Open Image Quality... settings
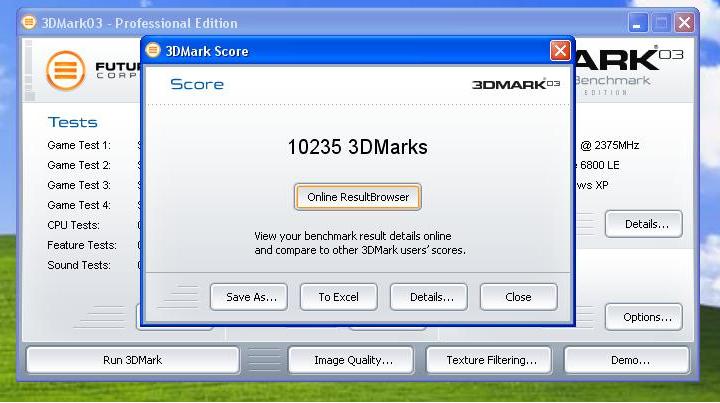 tap(351, 360)
